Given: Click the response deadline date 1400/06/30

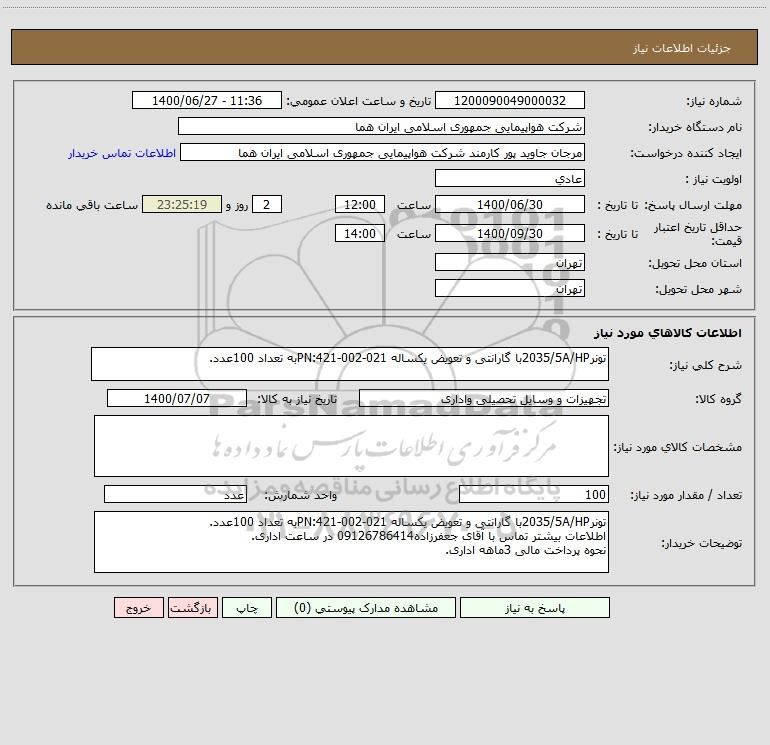Looking at the screenshot, I should 510,204.
